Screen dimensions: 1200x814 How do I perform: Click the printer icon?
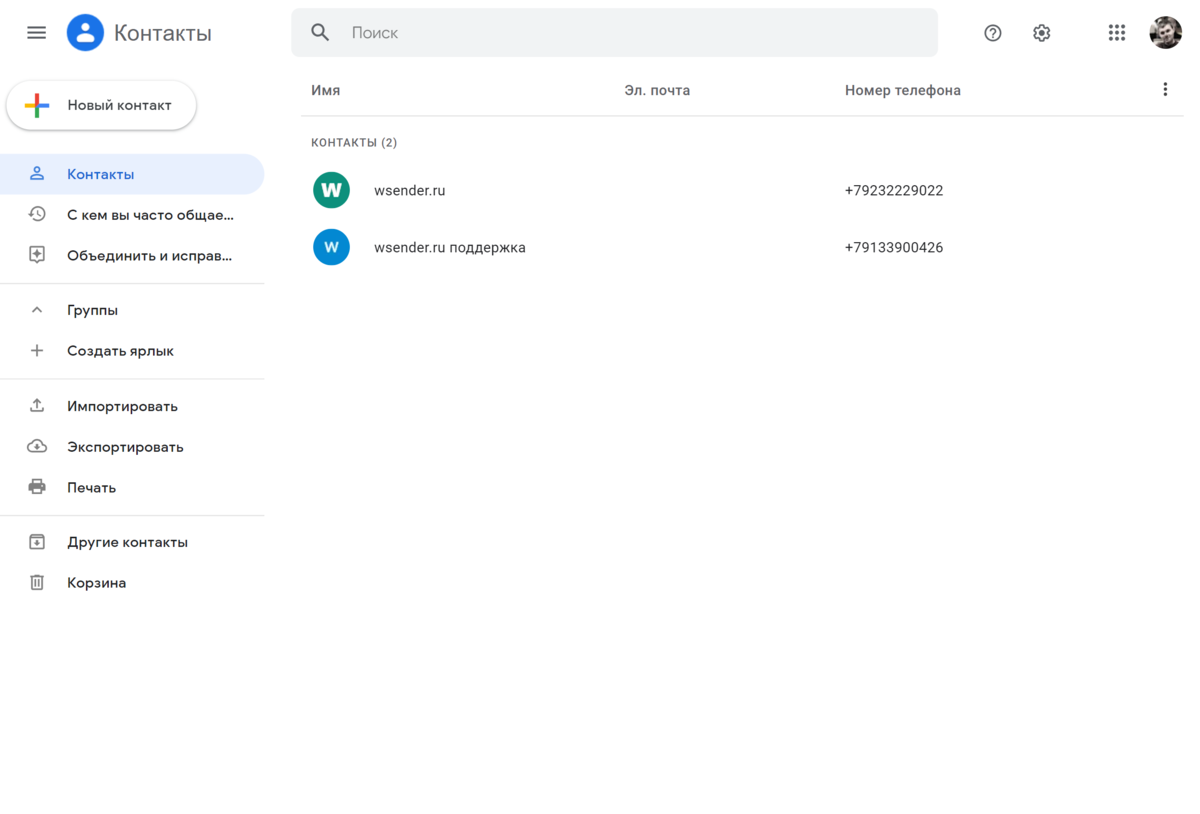click(x=37, y=487)
